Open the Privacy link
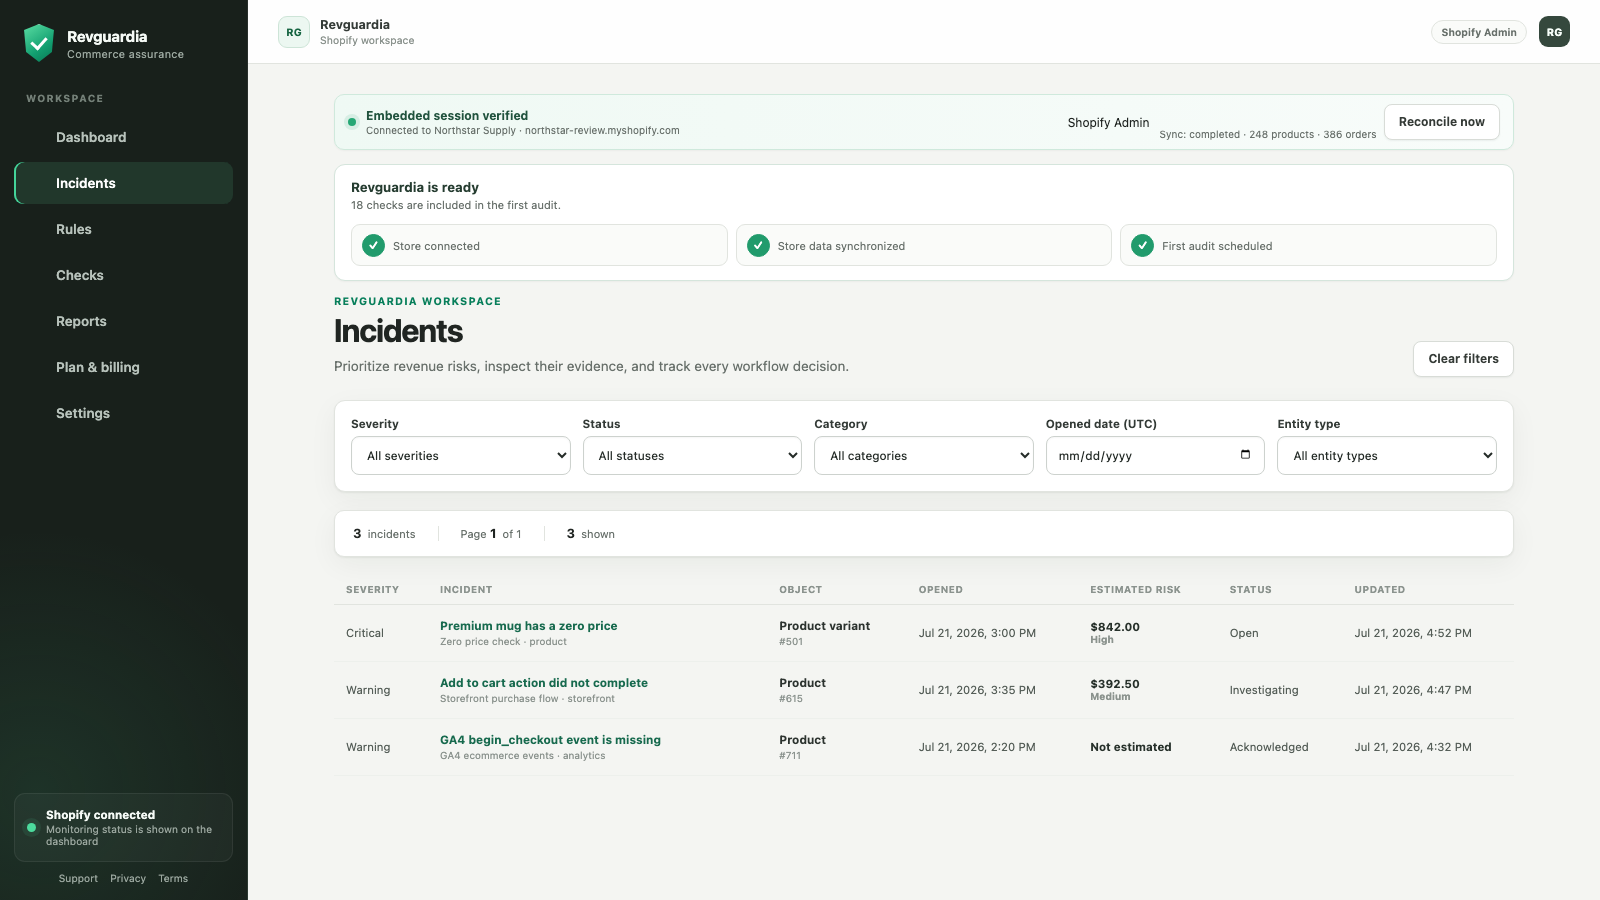The width and height of the screenshot is (1600, 900). tap(128, 879)
